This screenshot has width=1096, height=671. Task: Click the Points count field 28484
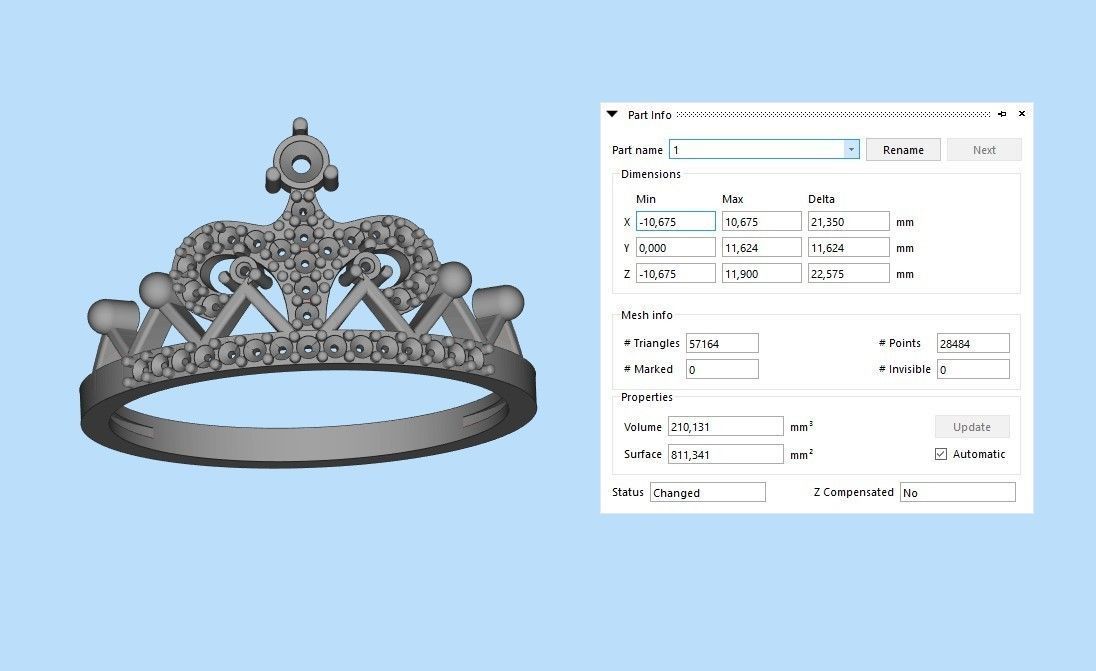(x=973, y=343)
